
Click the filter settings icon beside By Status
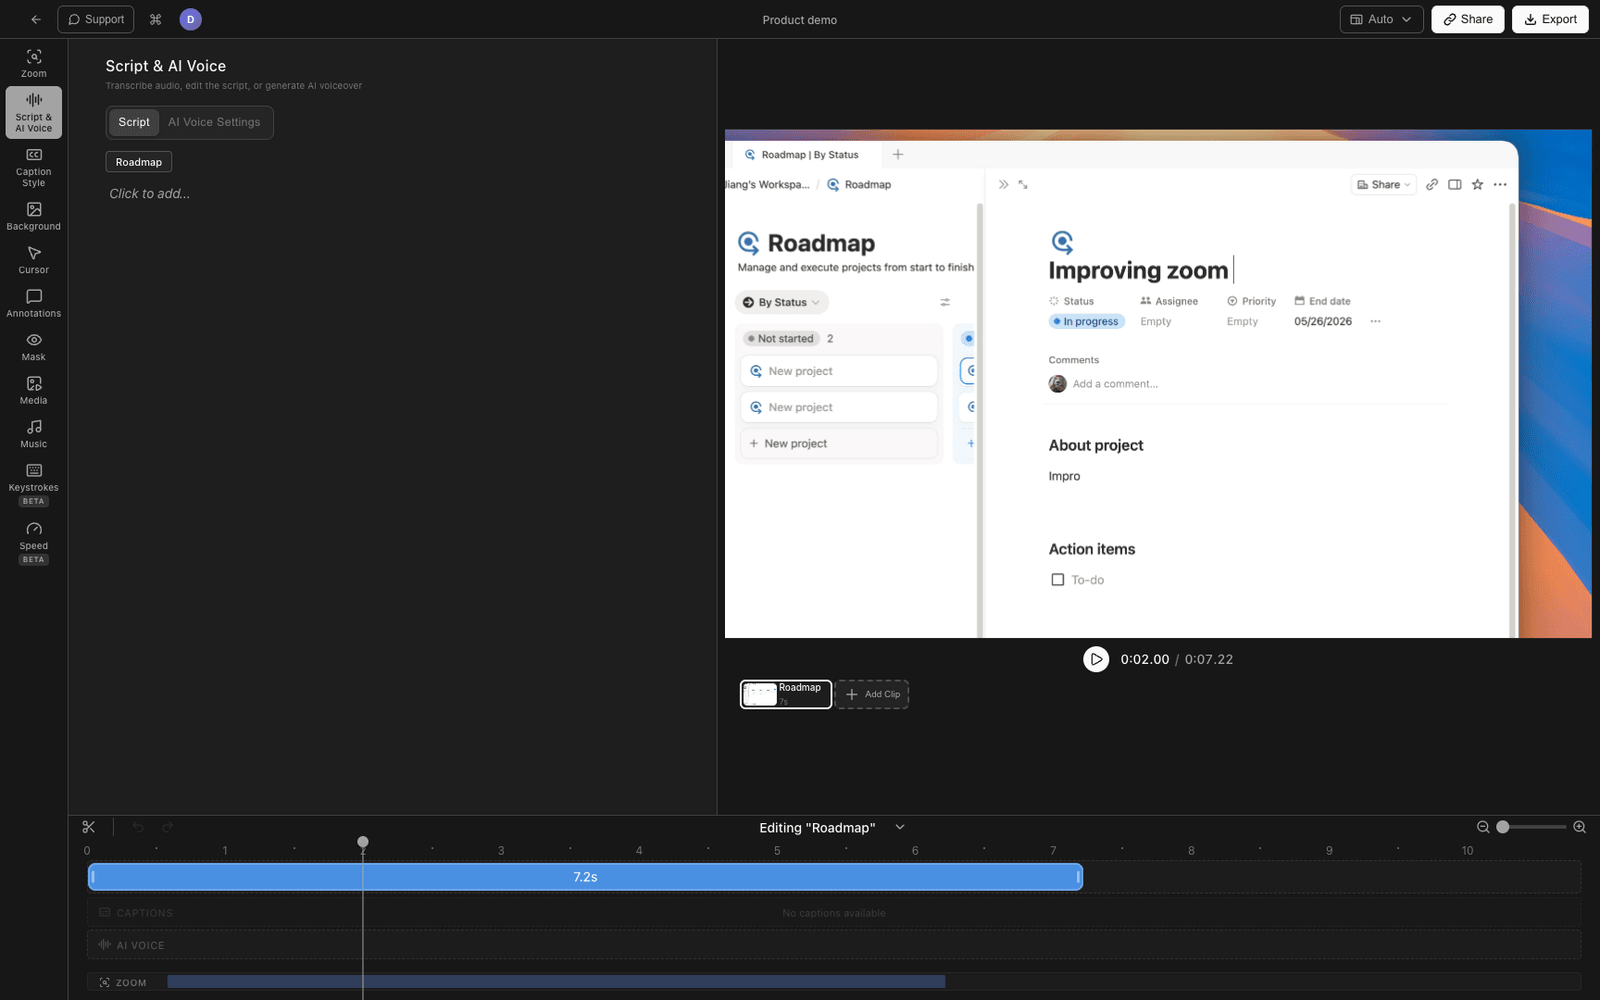point(945,302)
